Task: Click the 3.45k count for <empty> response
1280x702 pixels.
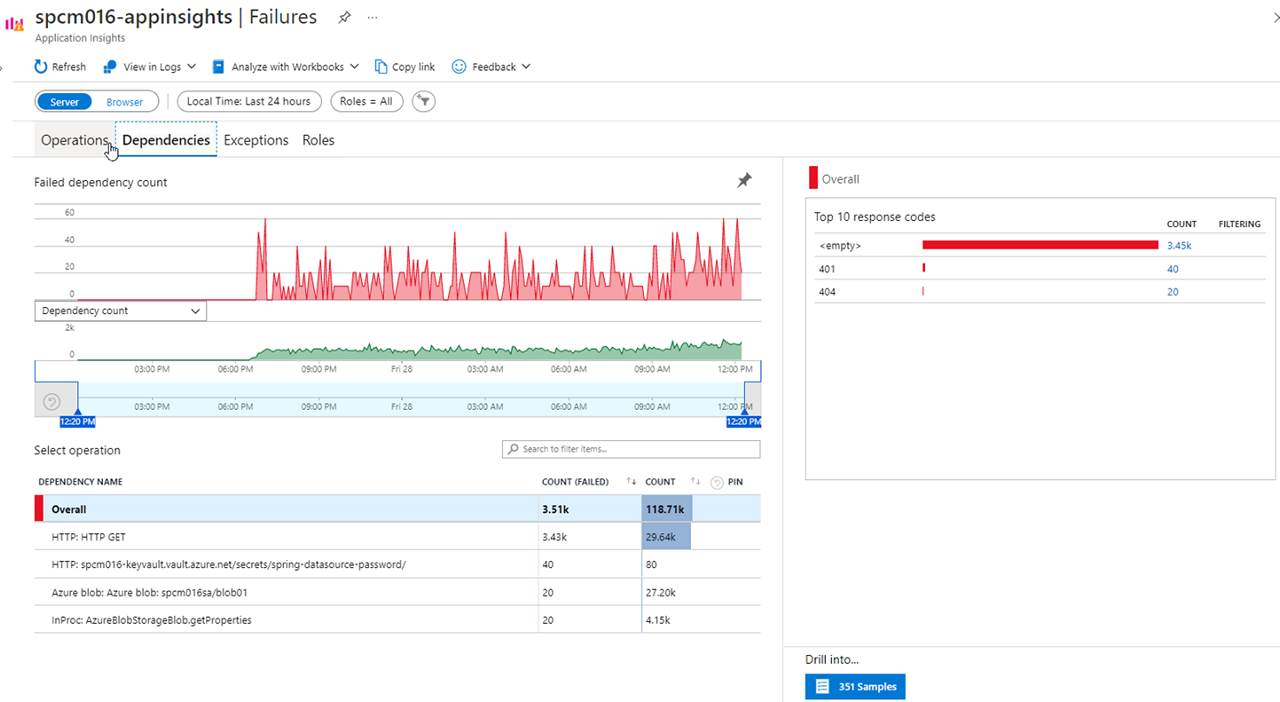Action: pos(1179,245)
